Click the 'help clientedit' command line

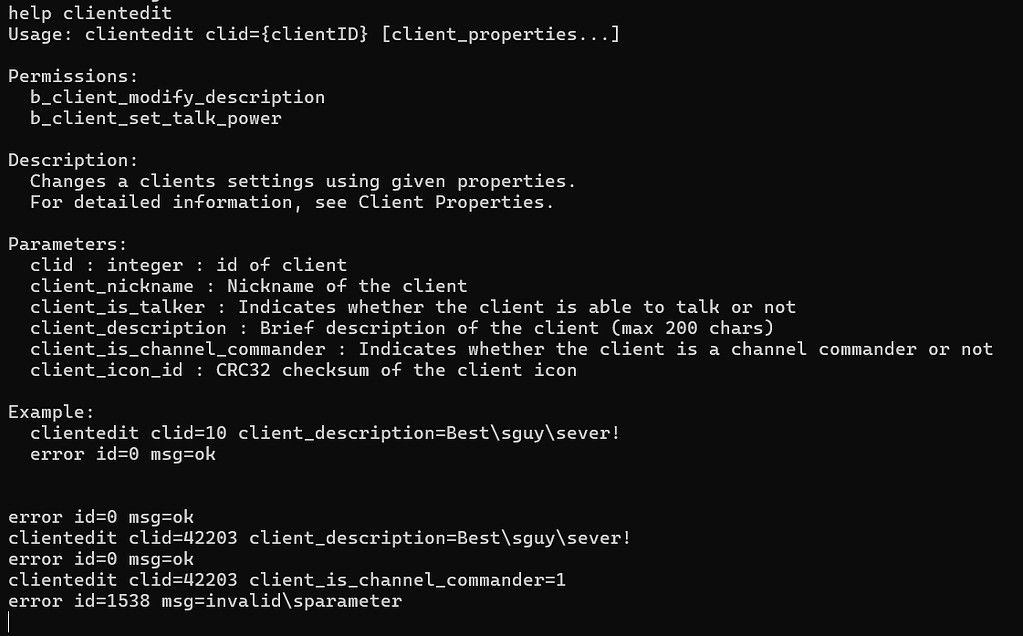(x=90, y=13)
